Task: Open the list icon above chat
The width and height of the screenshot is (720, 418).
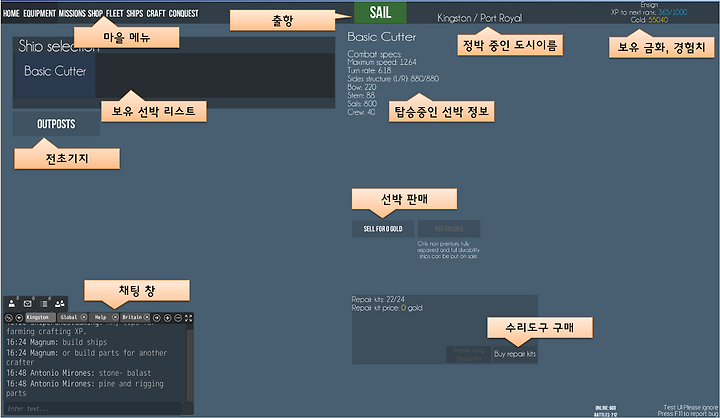Action: point(44,304)
